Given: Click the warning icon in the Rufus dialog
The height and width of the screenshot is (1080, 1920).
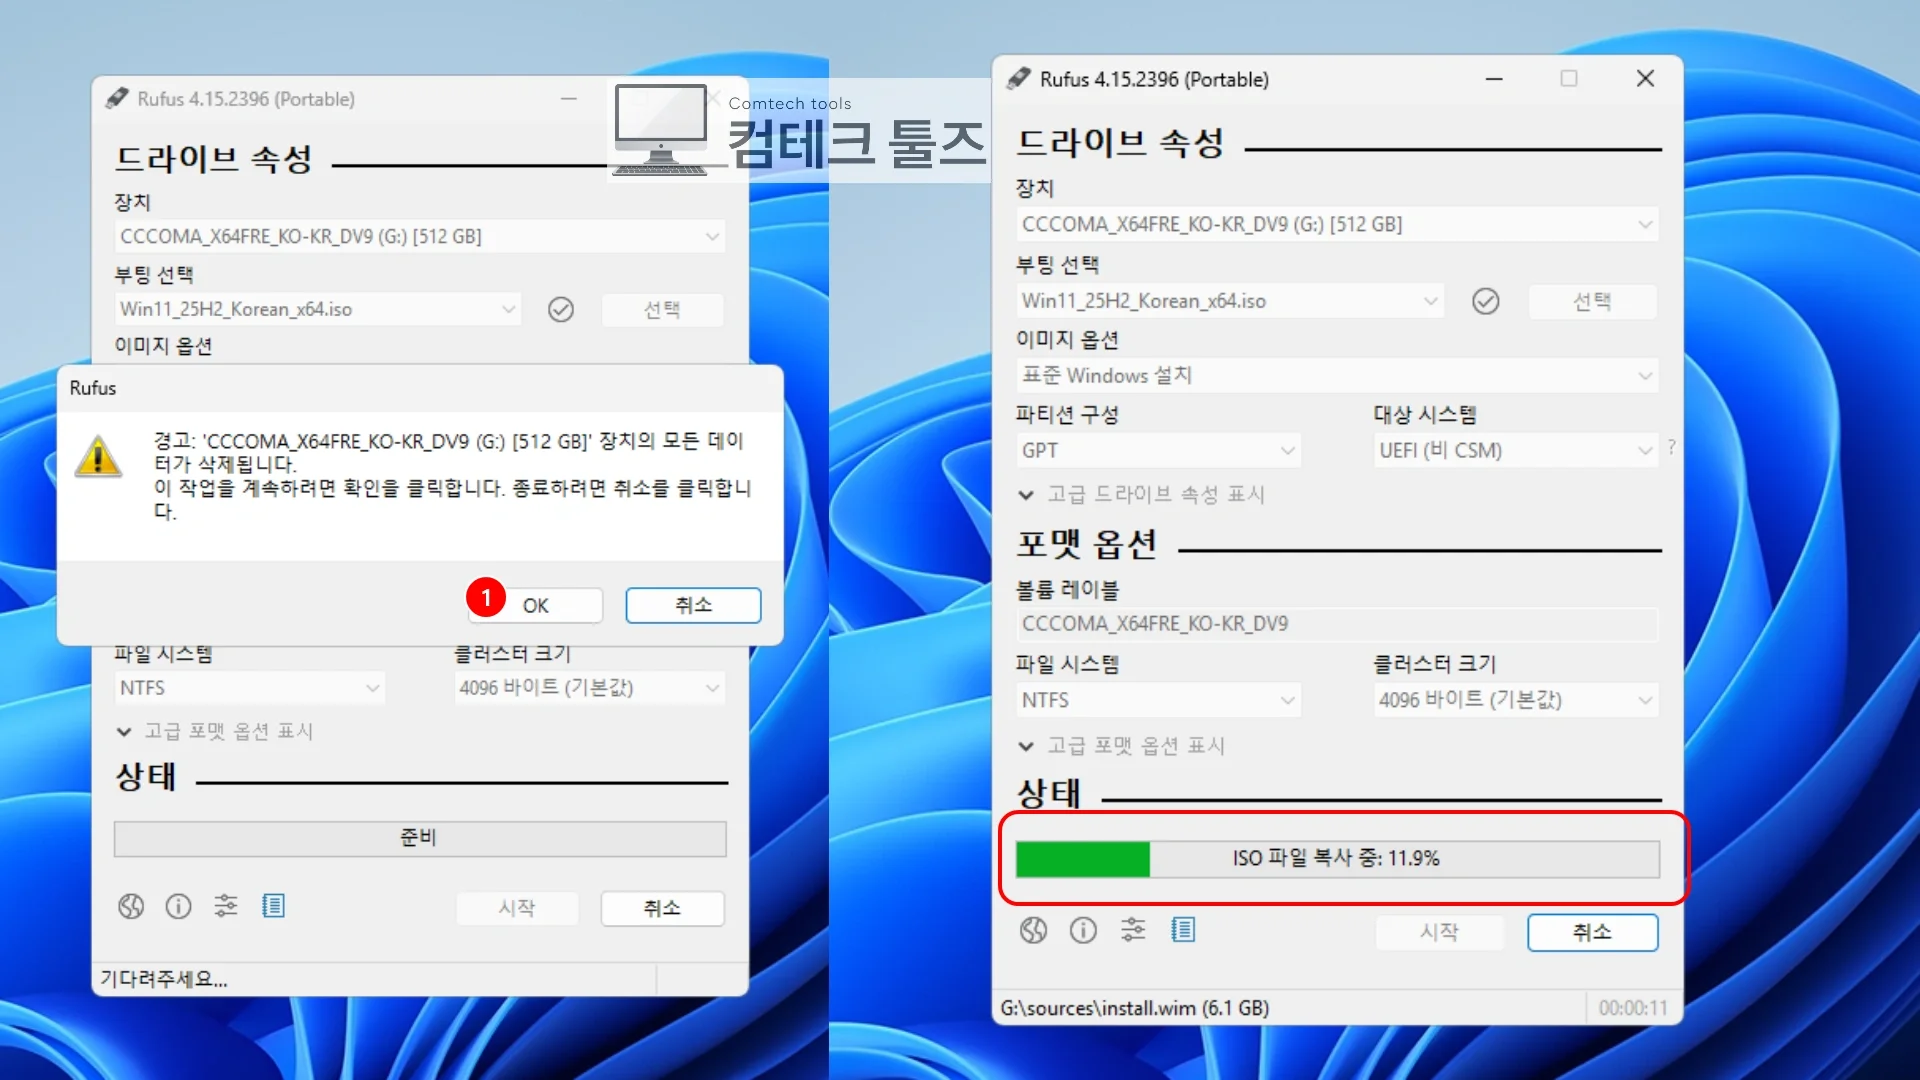Looking at the screenshot, I should coord(98,457).
